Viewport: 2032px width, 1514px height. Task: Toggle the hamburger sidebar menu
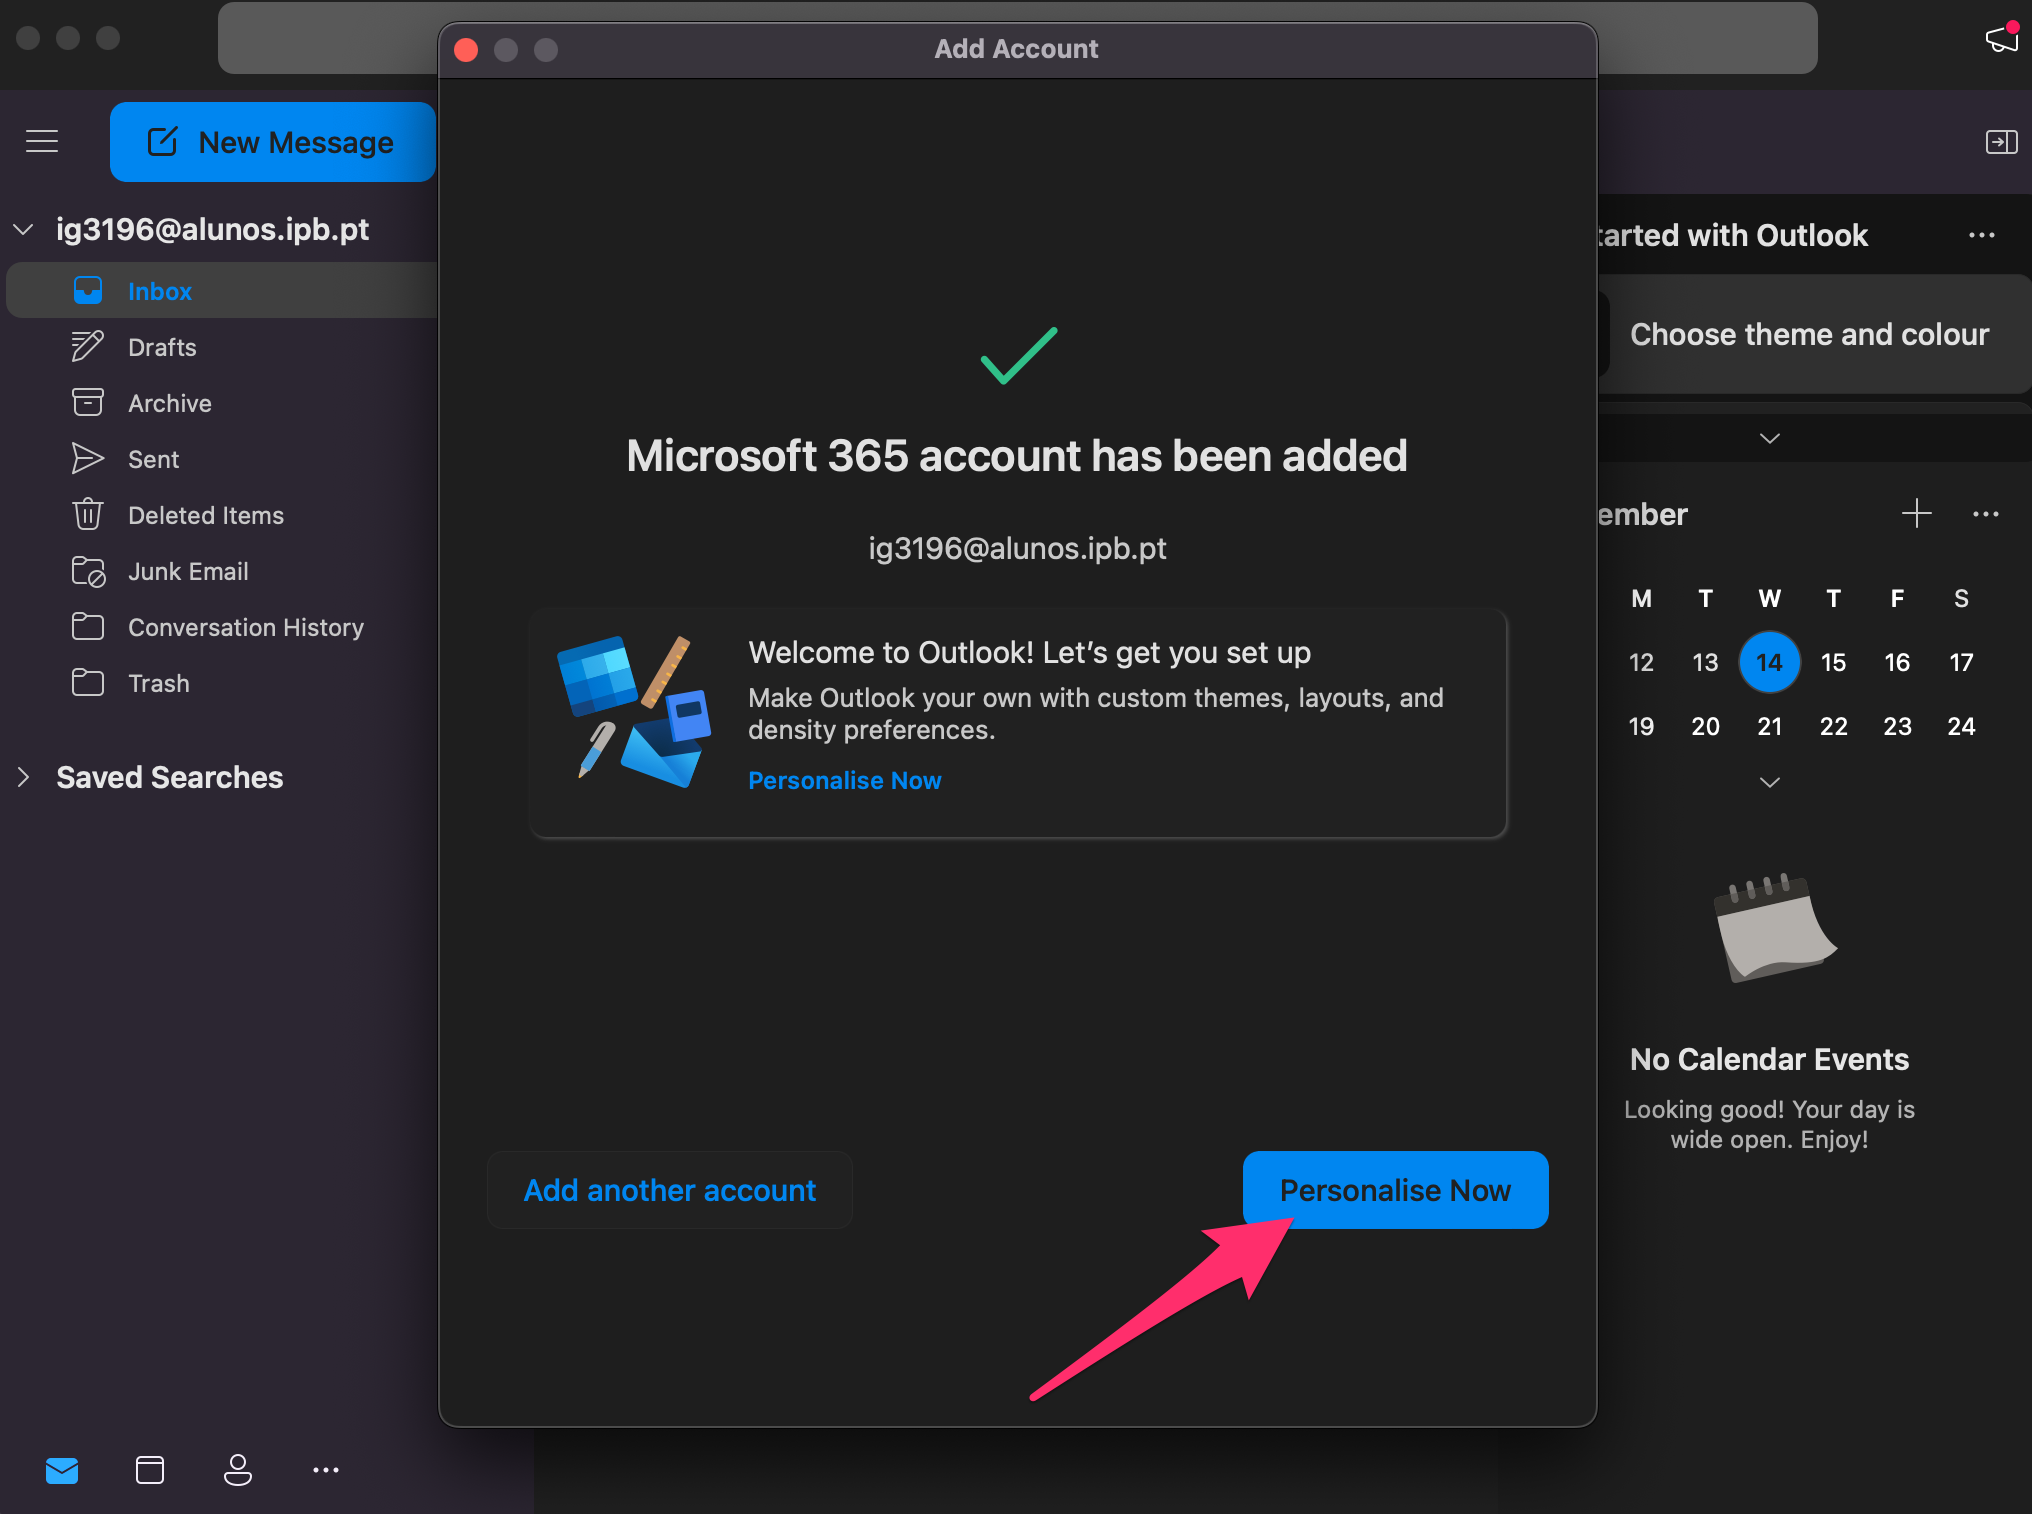pos(42,142)
